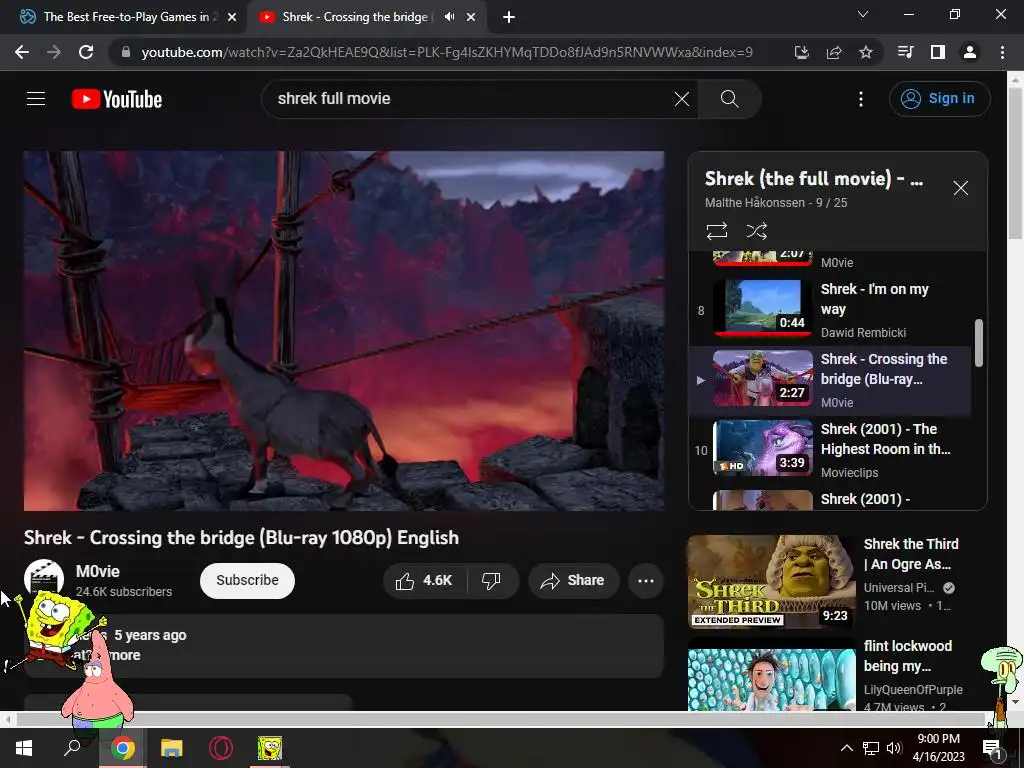Open the network icon in system tray

click(871, 748)
